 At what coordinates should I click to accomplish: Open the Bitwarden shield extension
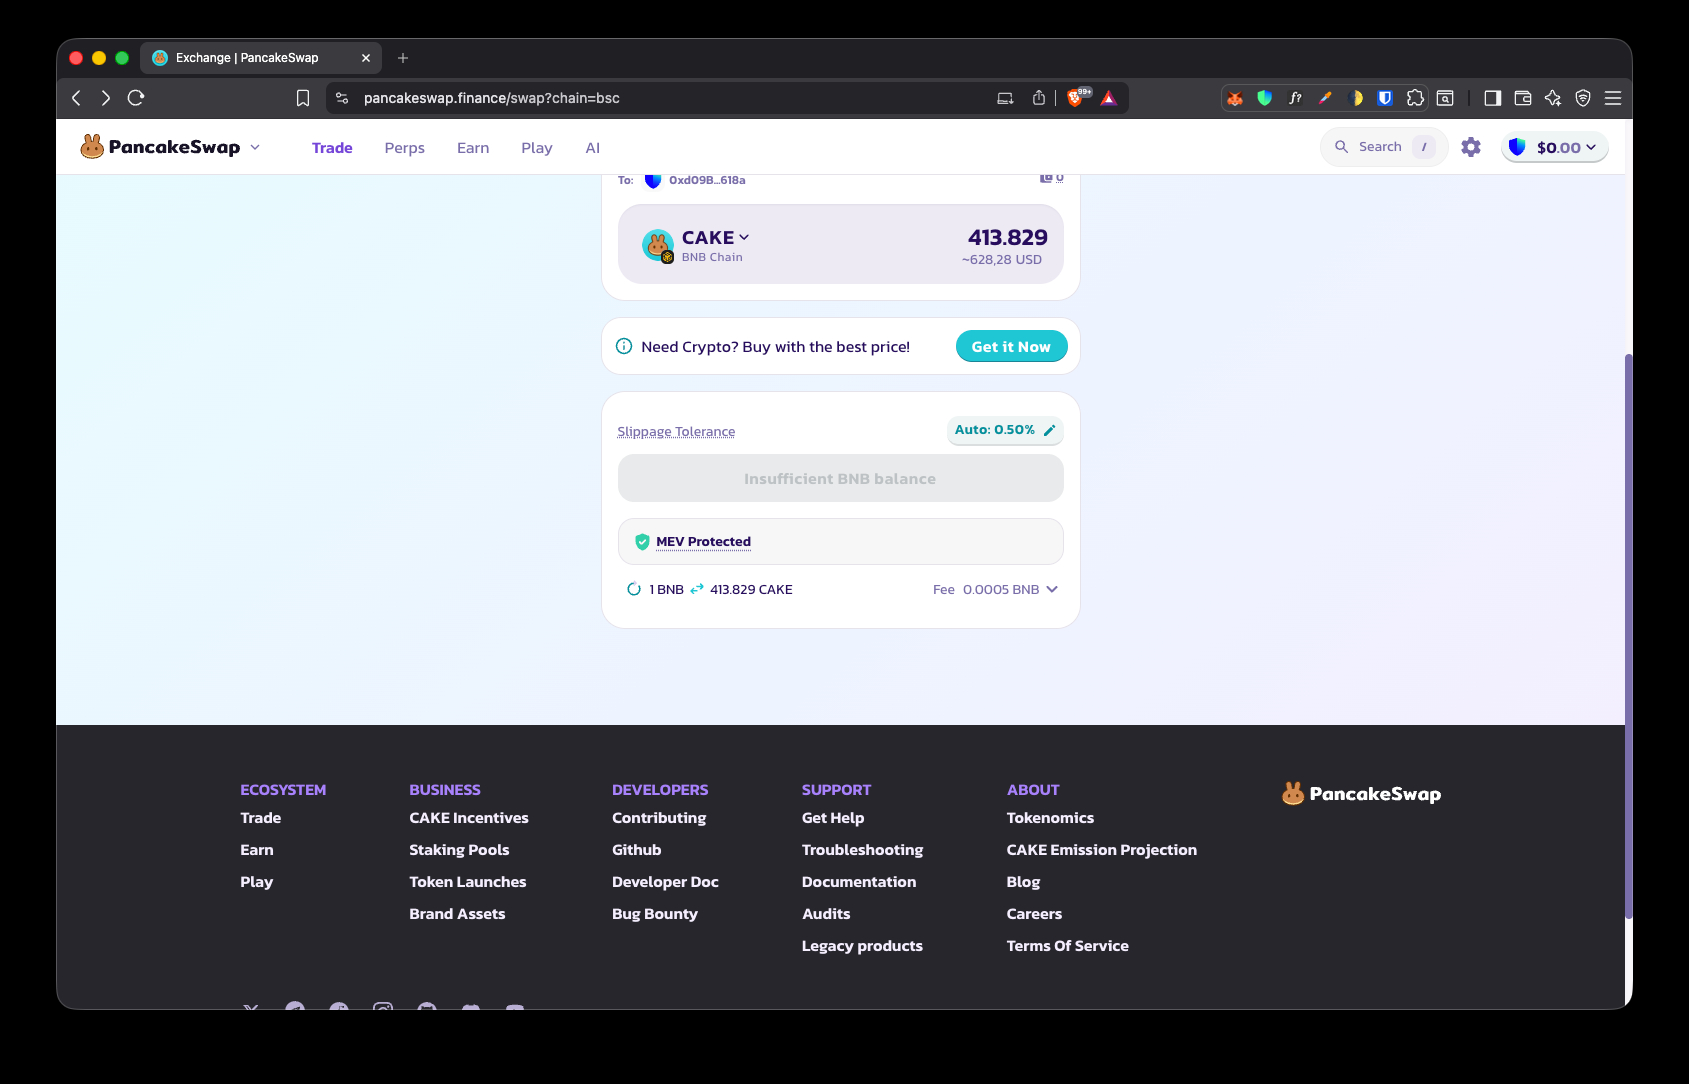point(1385,98)
